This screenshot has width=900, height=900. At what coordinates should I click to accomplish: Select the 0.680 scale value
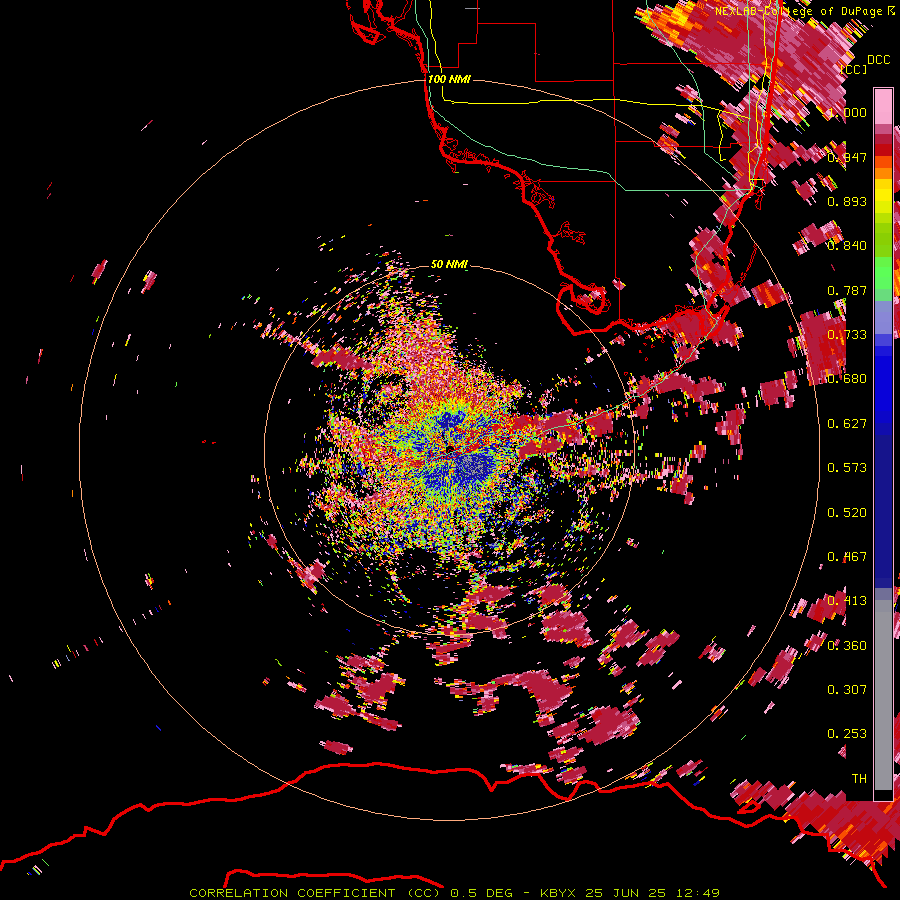[847, 379]
